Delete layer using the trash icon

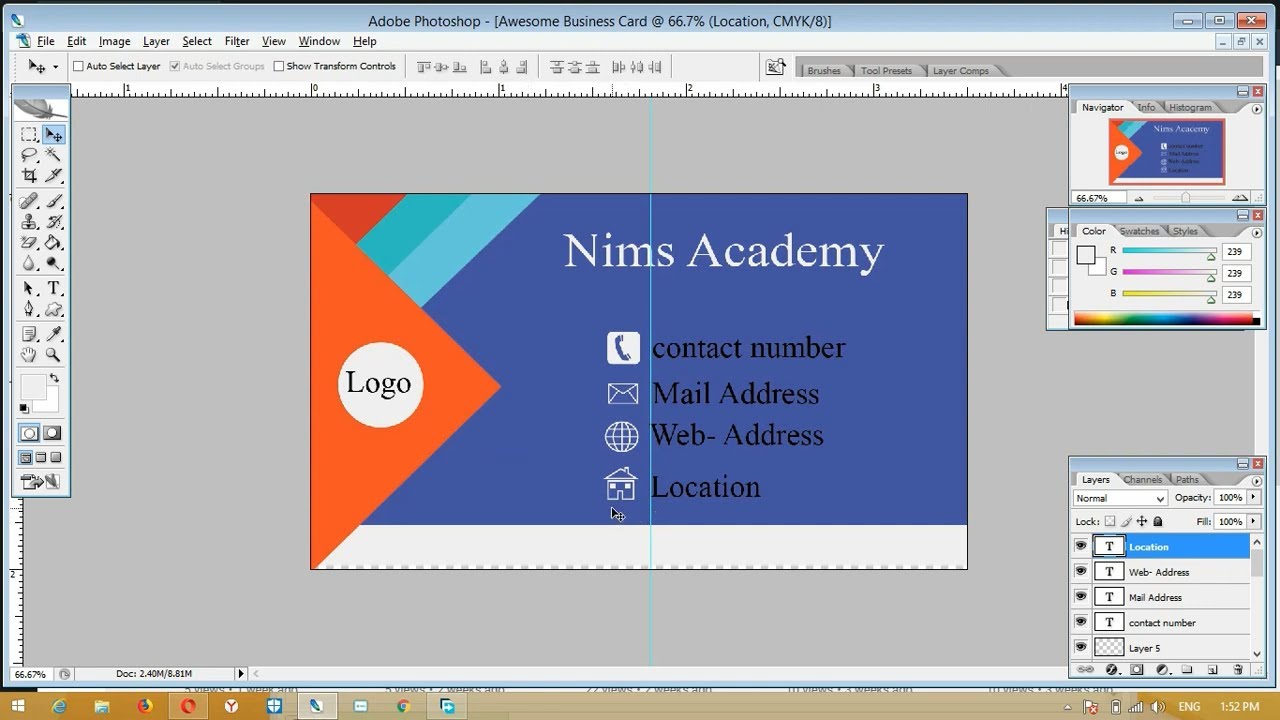1238,670
